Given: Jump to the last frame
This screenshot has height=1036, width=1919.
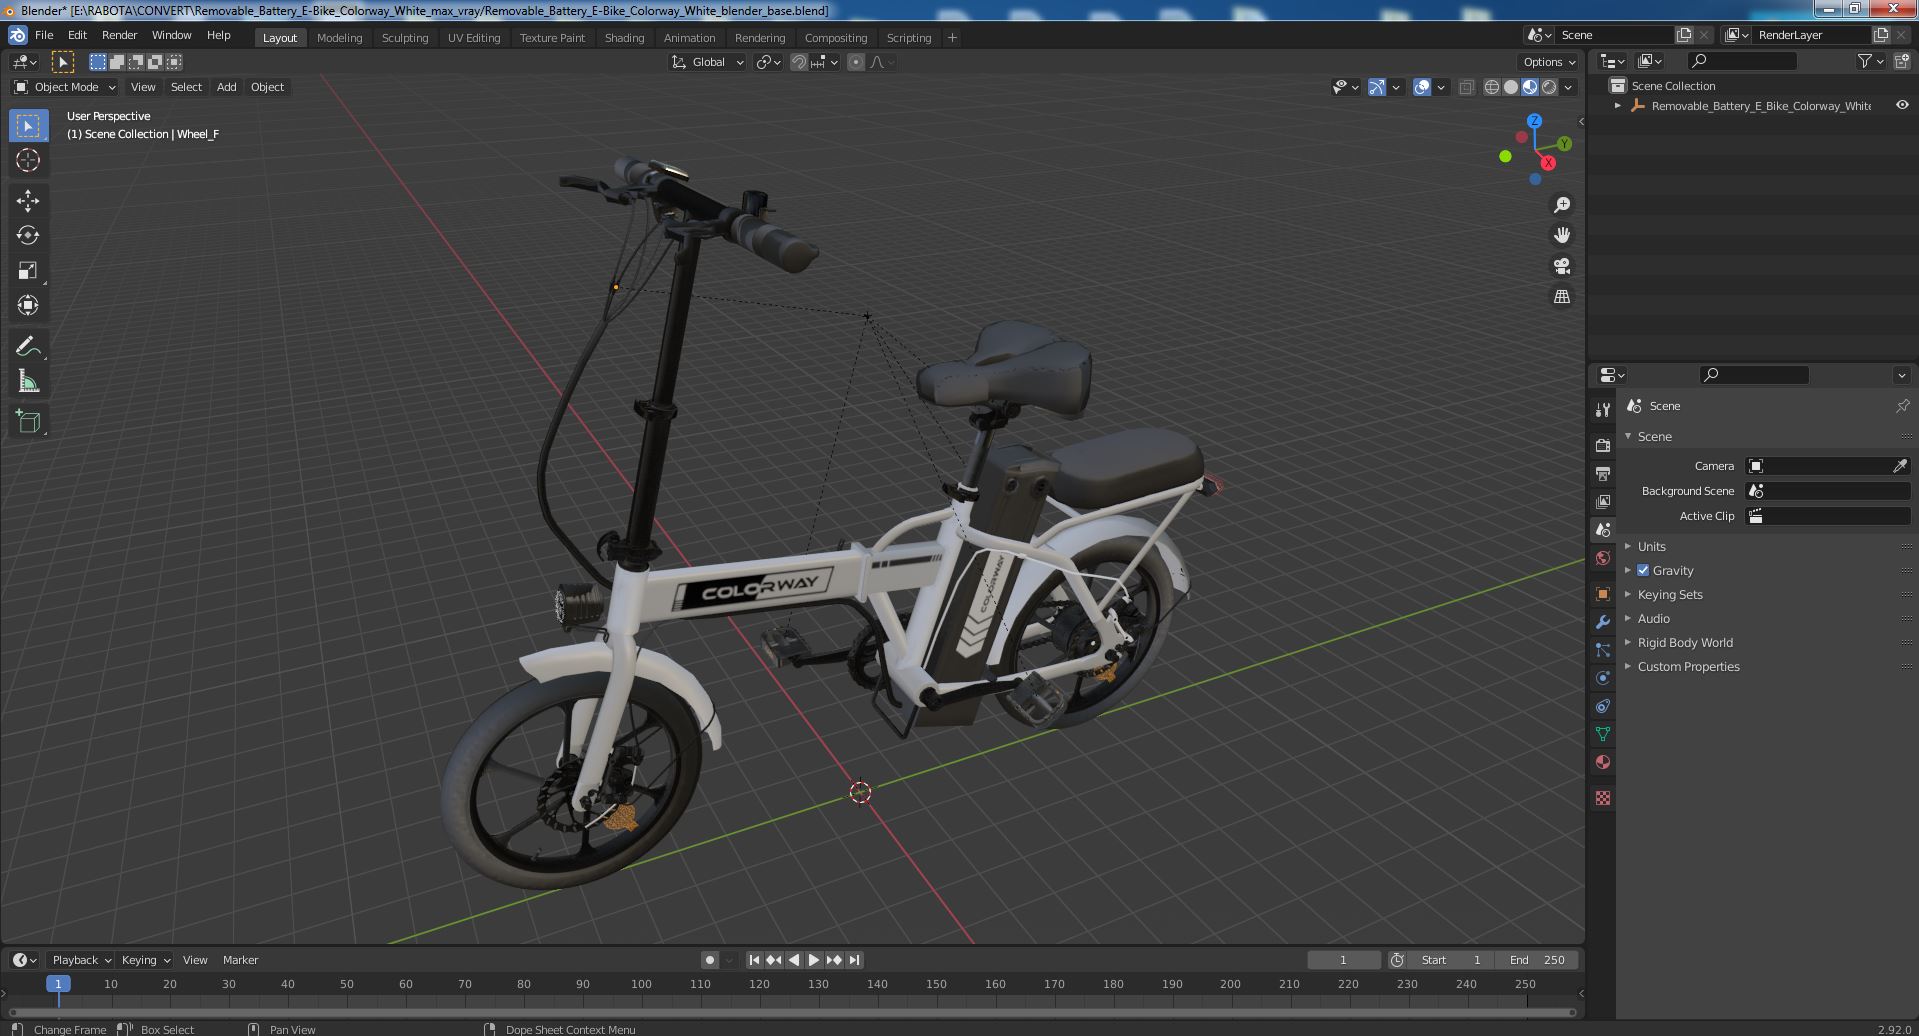Looking at the screenshot, I should pyautogui.click(x=854, y=960).
